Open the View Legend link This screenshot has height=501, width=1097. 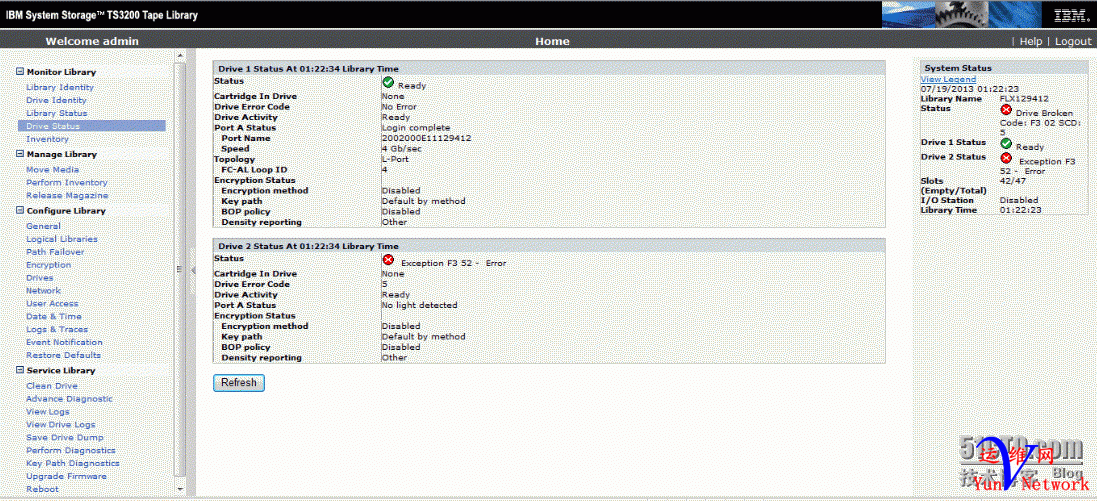pyautogui.click(x=948, y=80)
